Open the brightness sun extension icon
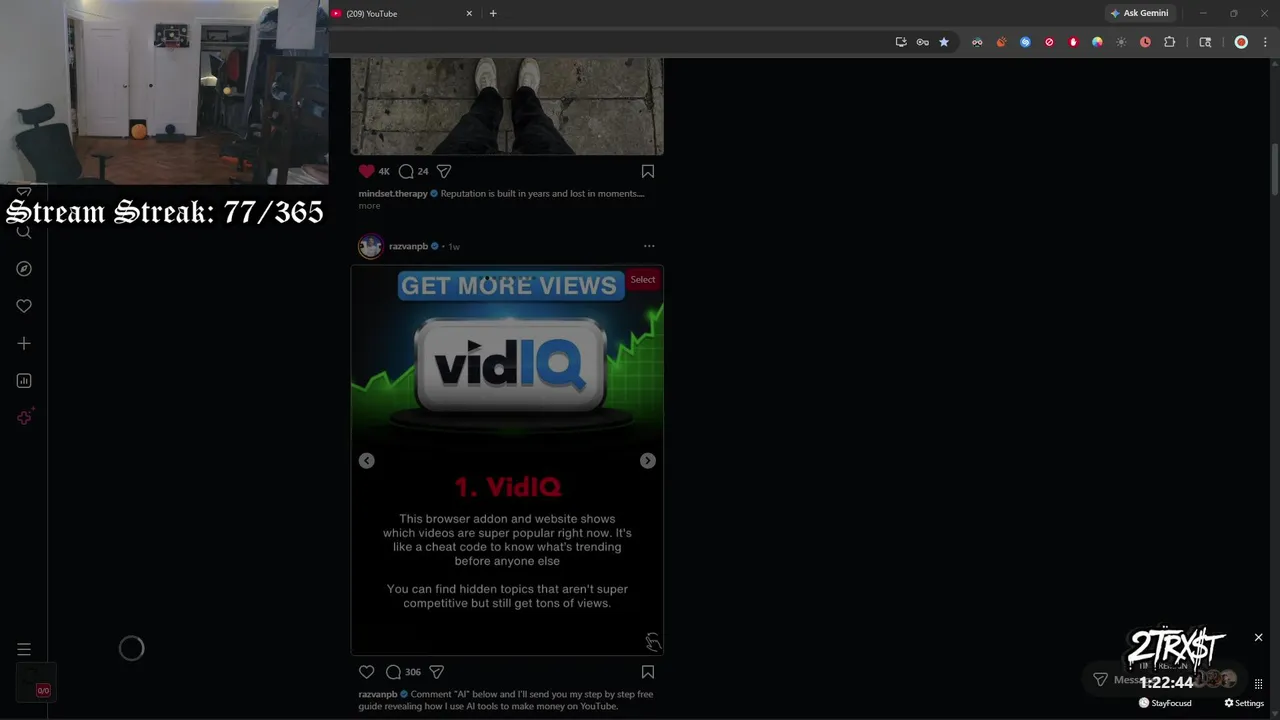1280x720 pixels. [x=1121, y=42]
